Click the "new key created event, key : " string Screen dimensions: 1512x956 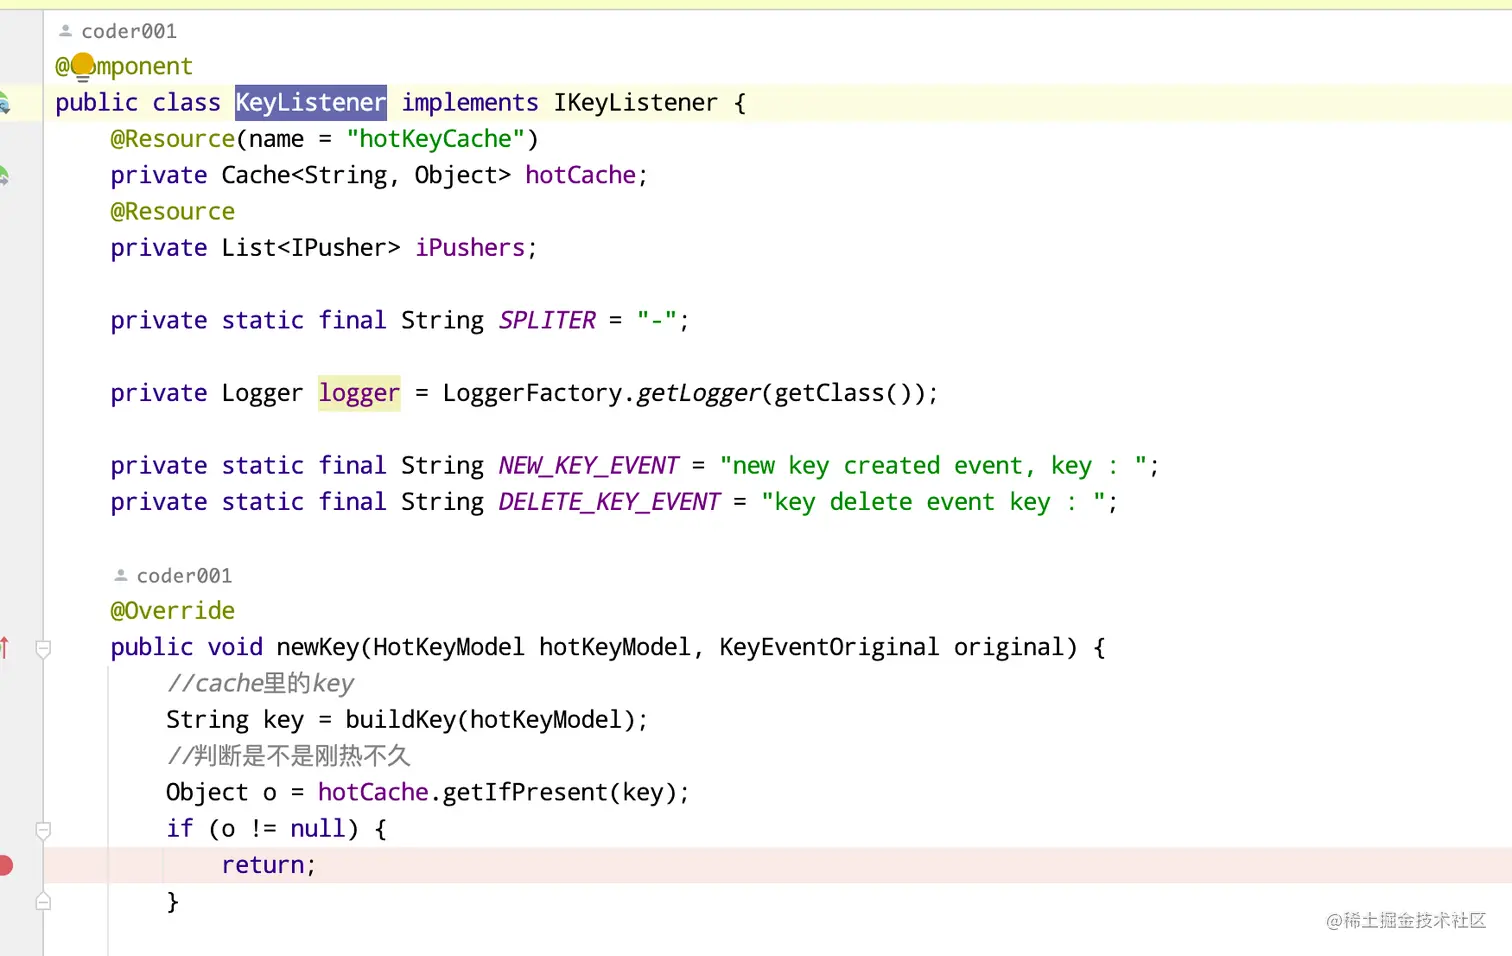(934, 465)
